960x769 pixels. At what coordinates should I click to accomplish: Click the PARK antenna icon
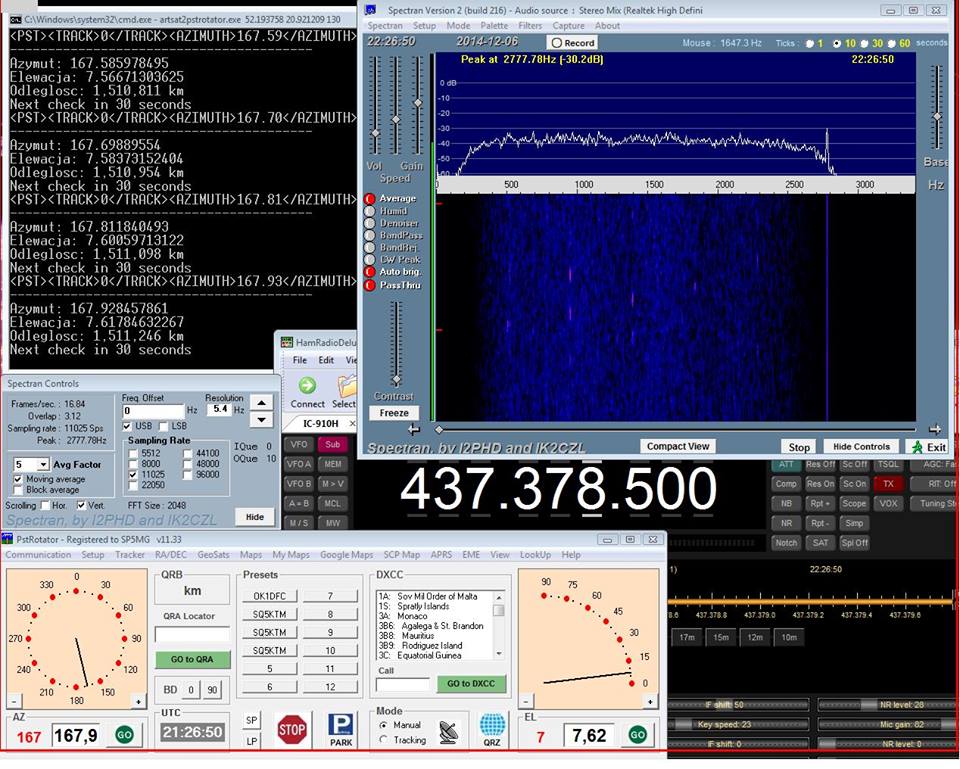(341, 727)
